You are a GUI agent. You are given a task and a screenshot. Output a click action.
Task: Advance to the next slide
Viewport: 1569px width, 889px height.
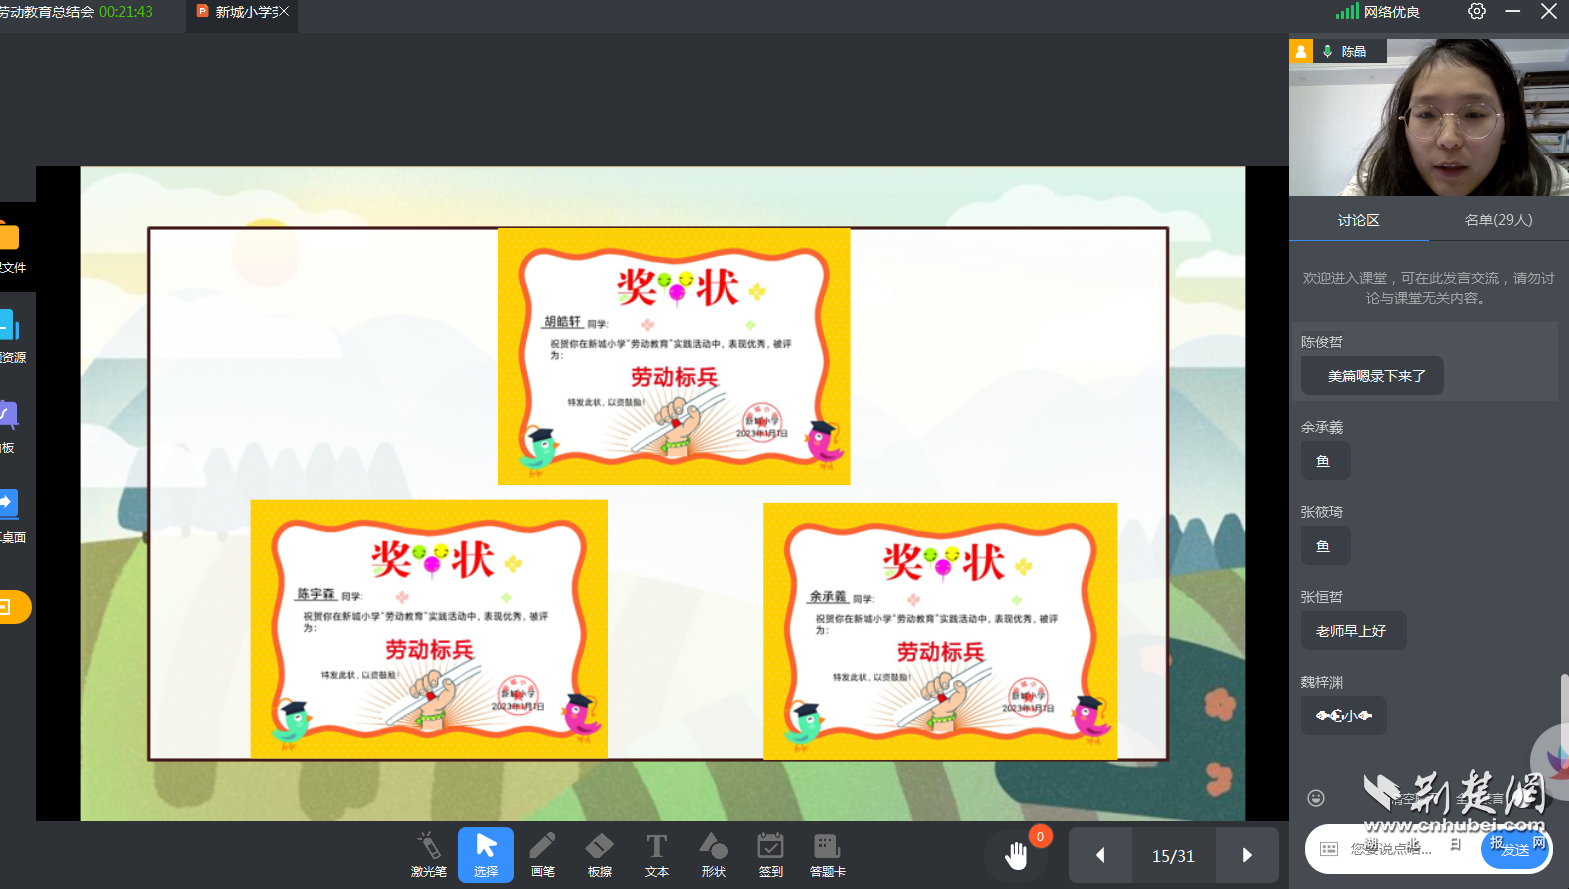tap(1247, 855)
